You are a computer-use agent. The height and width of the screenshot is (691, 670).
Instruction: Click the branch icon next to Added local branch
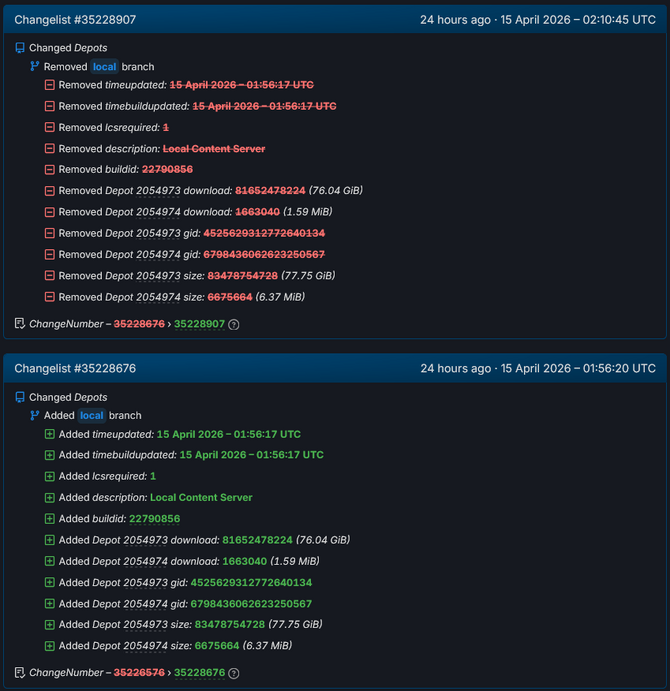pos(35,415)
